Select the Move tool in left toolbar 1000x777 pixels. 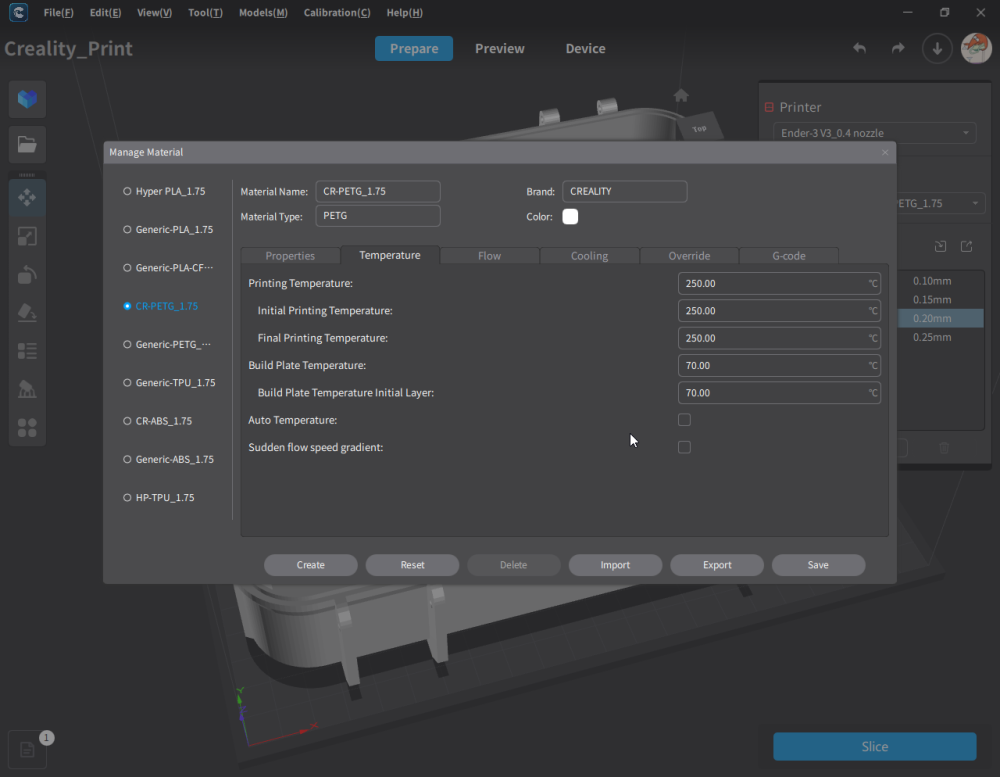27,198
